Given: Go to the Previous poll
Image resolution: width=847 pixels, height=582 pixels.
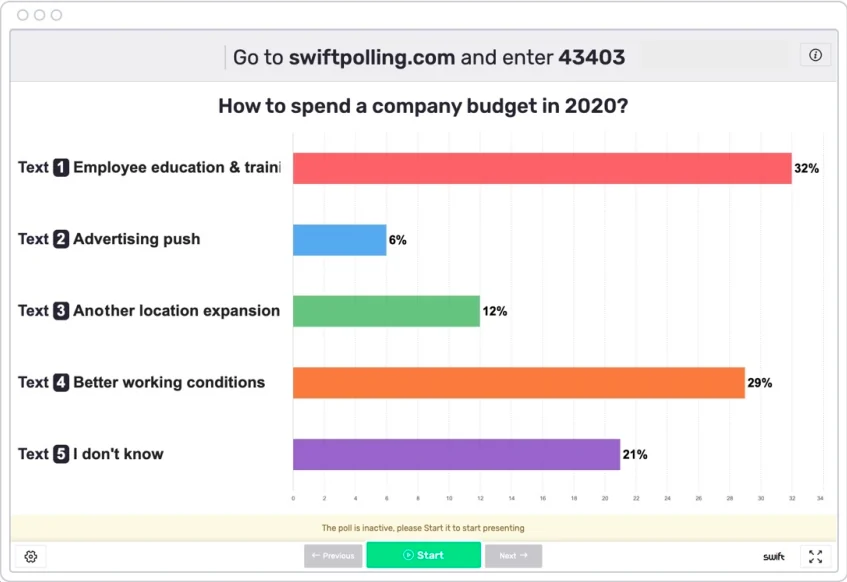Looking at the screenshot, I should pos(333,556).
